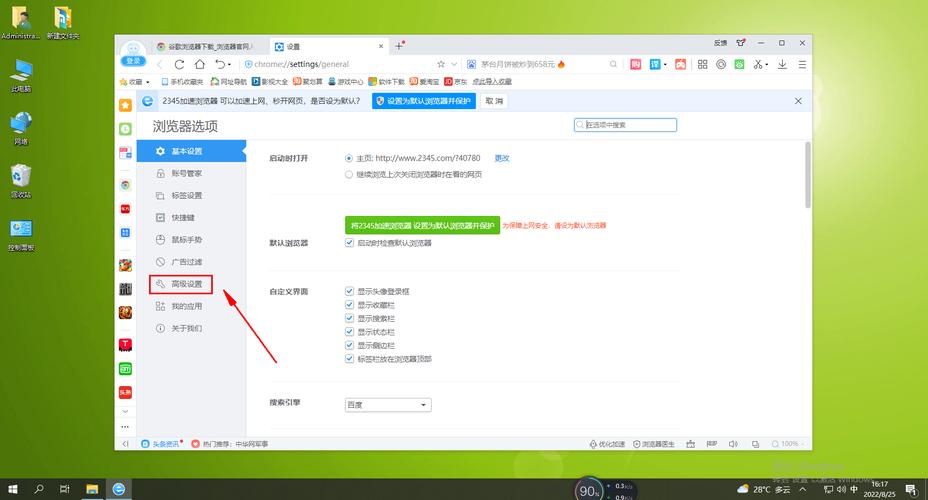Click 浏览器医生 in the status bar
The width and height of the screenshot is (928, 500).
(653, 444)
